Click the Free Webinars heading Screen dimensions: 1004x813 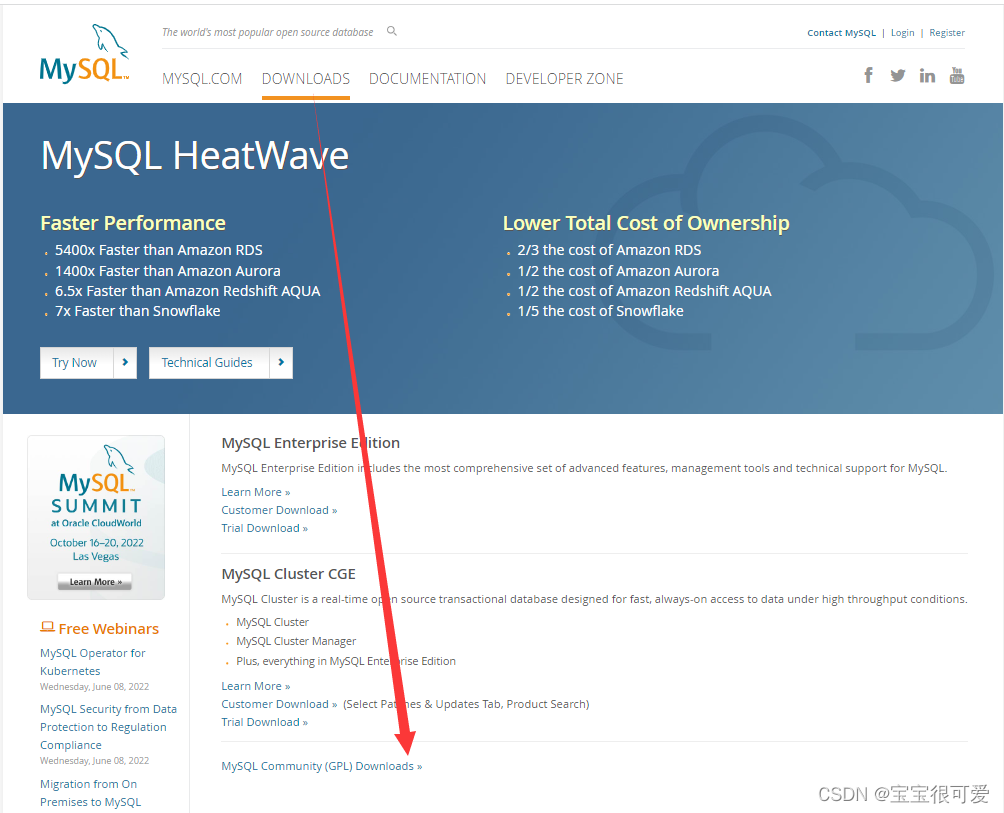(108, 629)
